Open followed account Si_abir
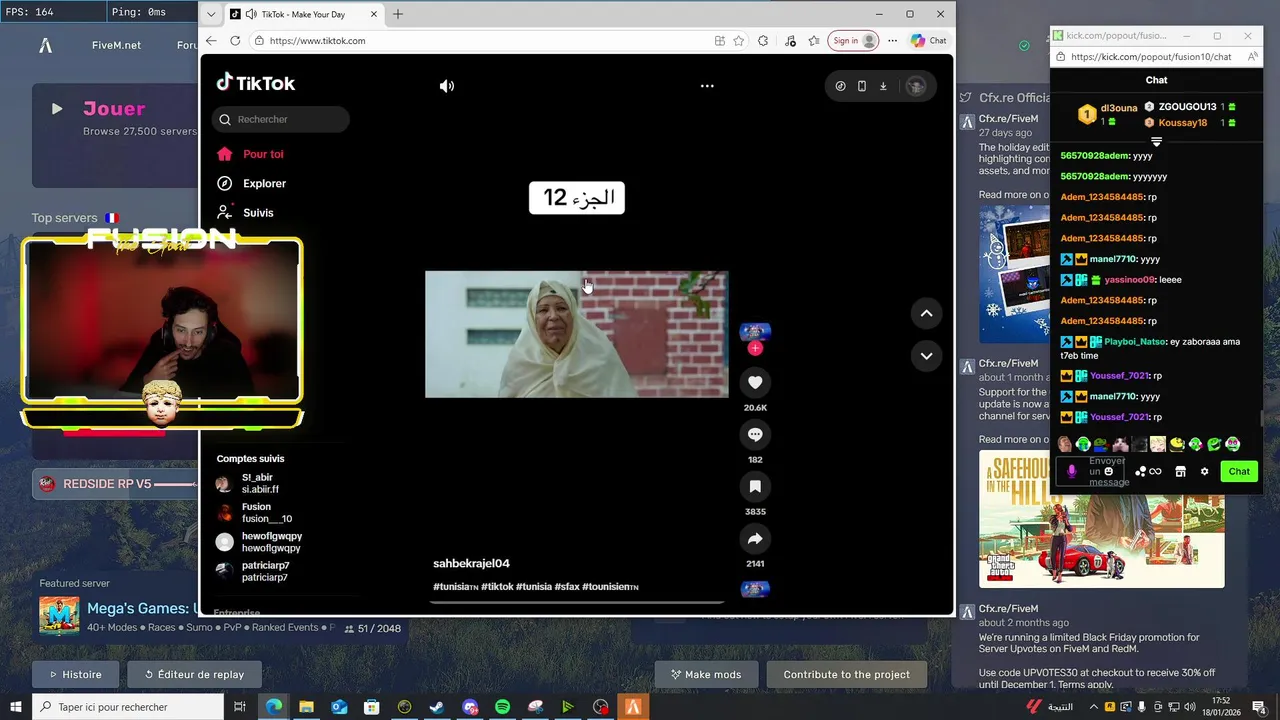This screenshot has height=720, width=1280. click(248, 484)
